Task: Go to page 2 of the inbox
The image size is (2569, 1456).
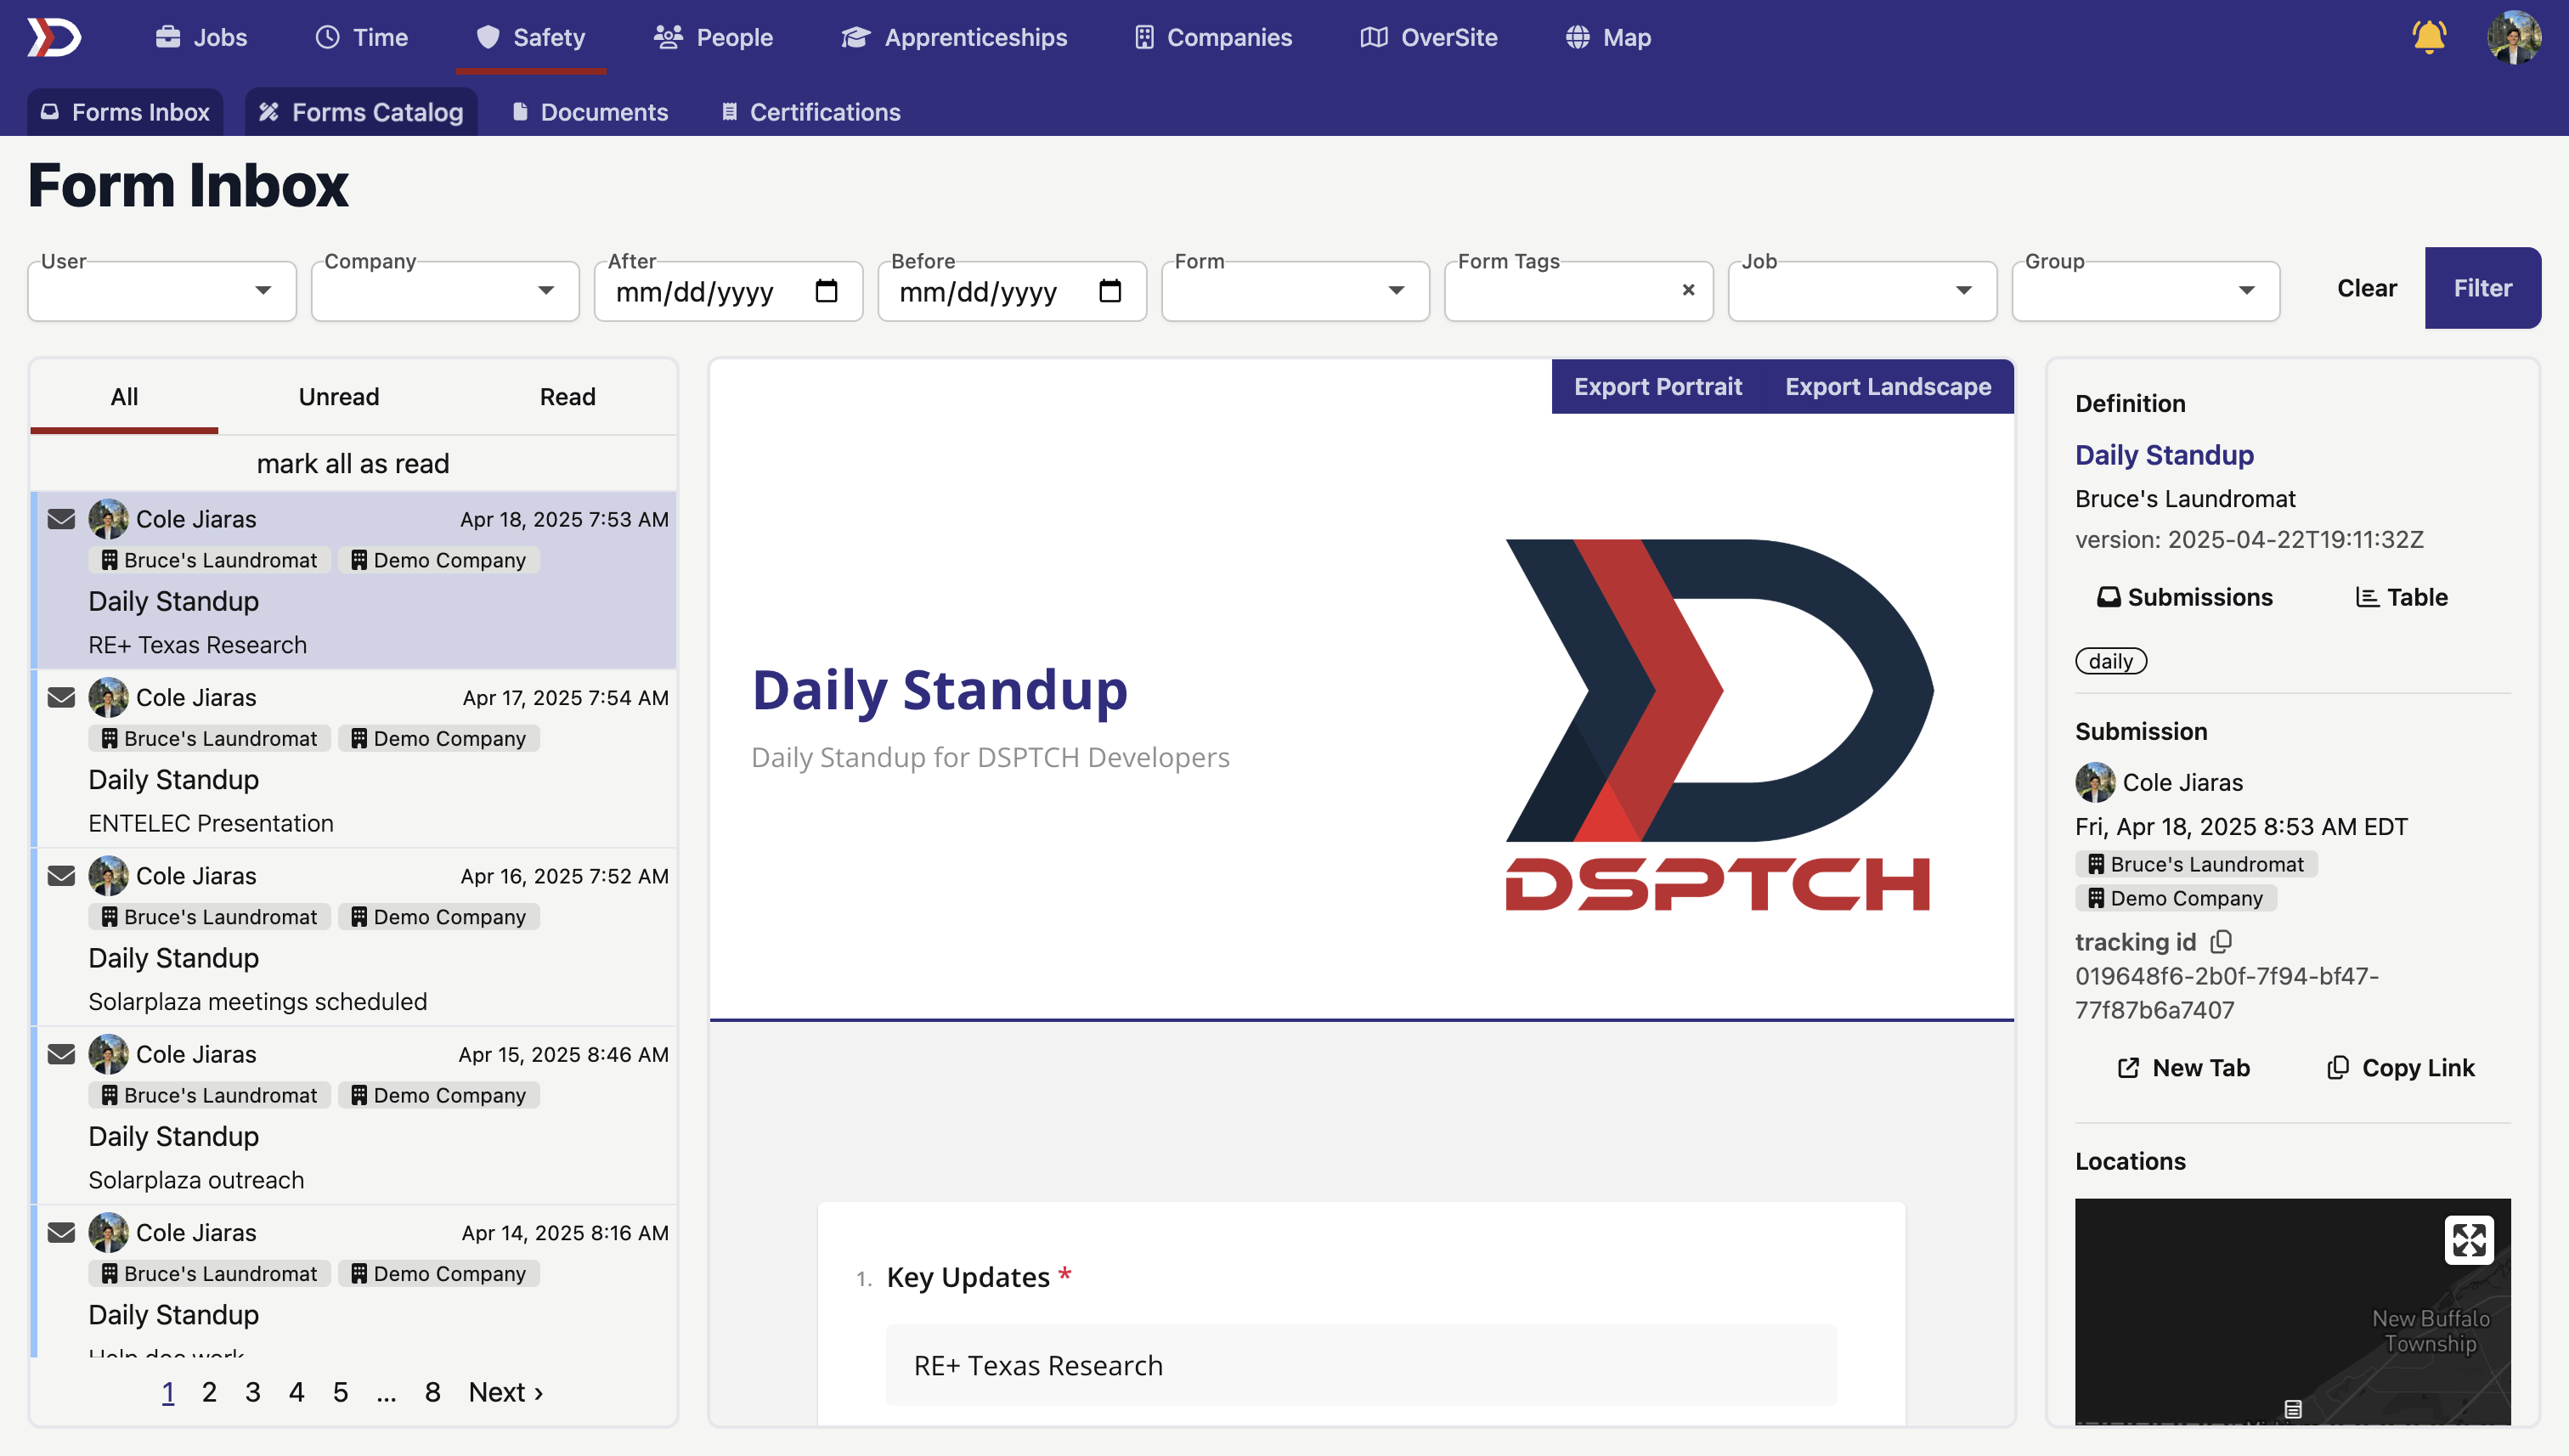Action: point(209,1392)
